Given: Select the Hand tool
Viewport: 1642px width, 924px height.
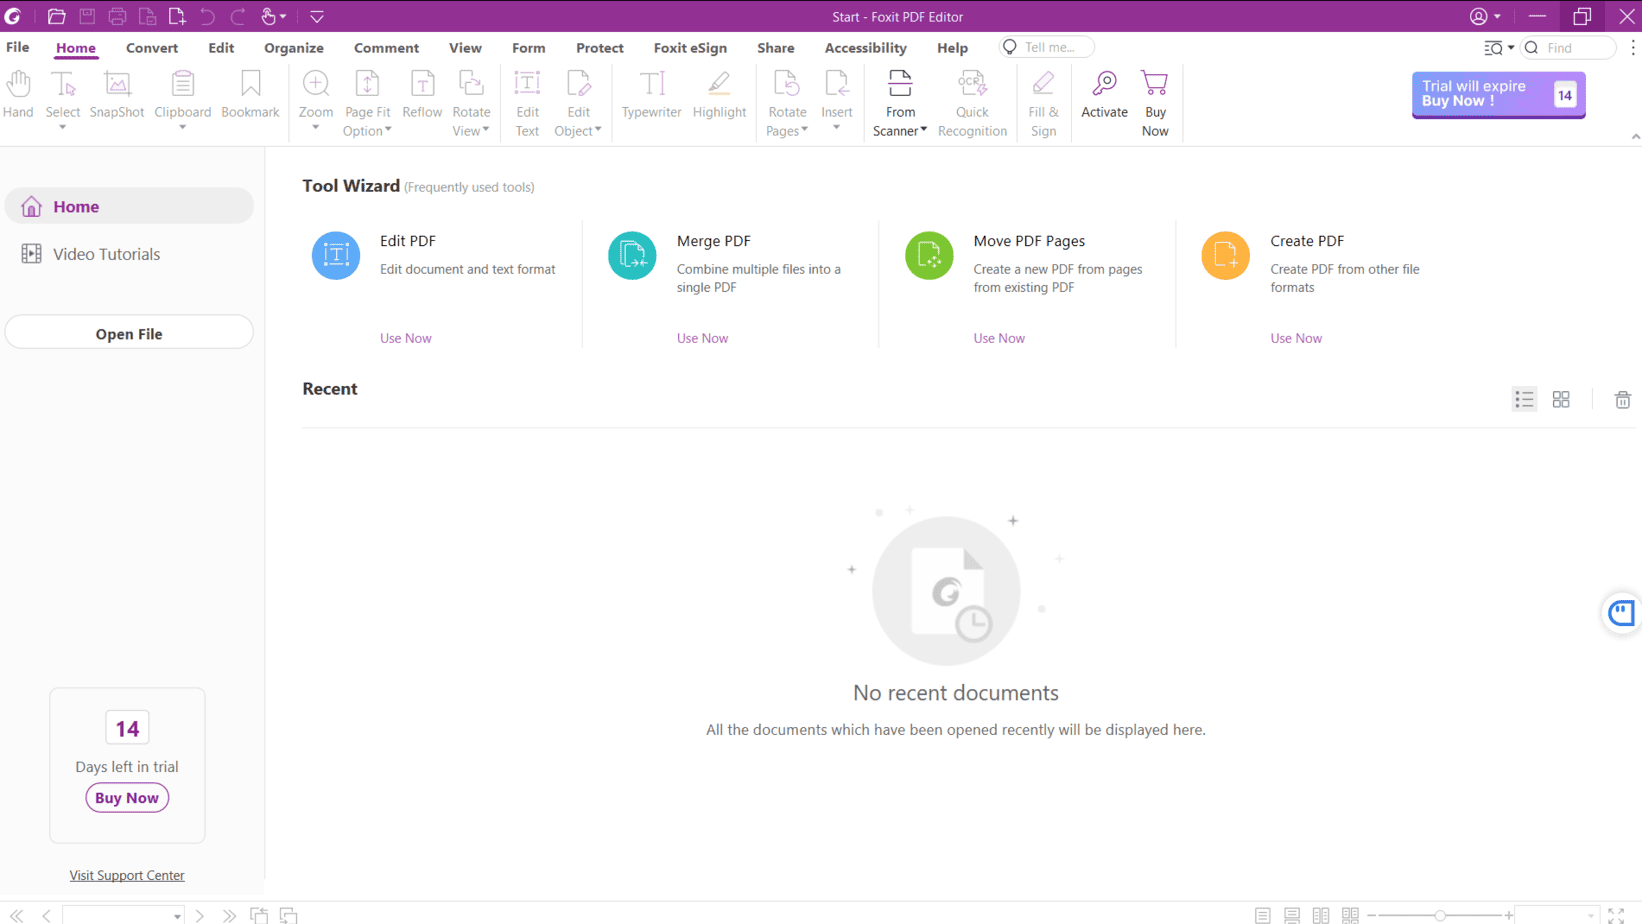Looking at the screenshot, I should [18, 95].
